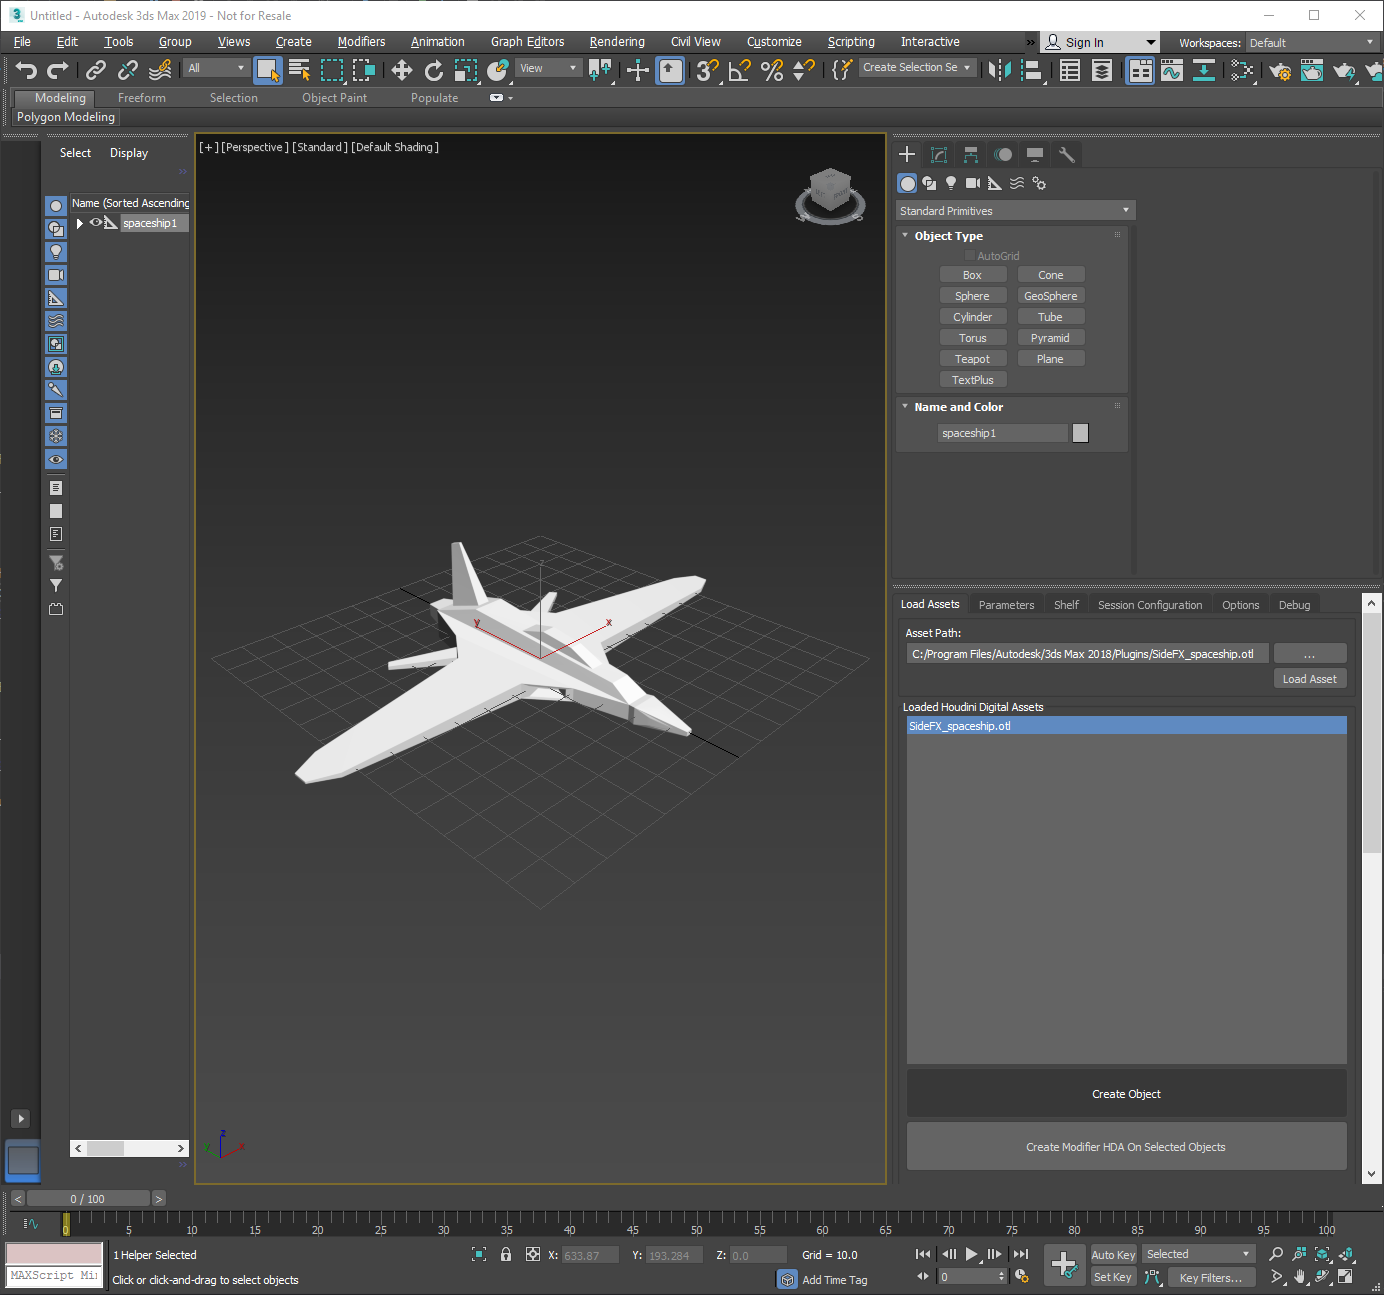Expand the spaceship1 tree node

(80, 223)
